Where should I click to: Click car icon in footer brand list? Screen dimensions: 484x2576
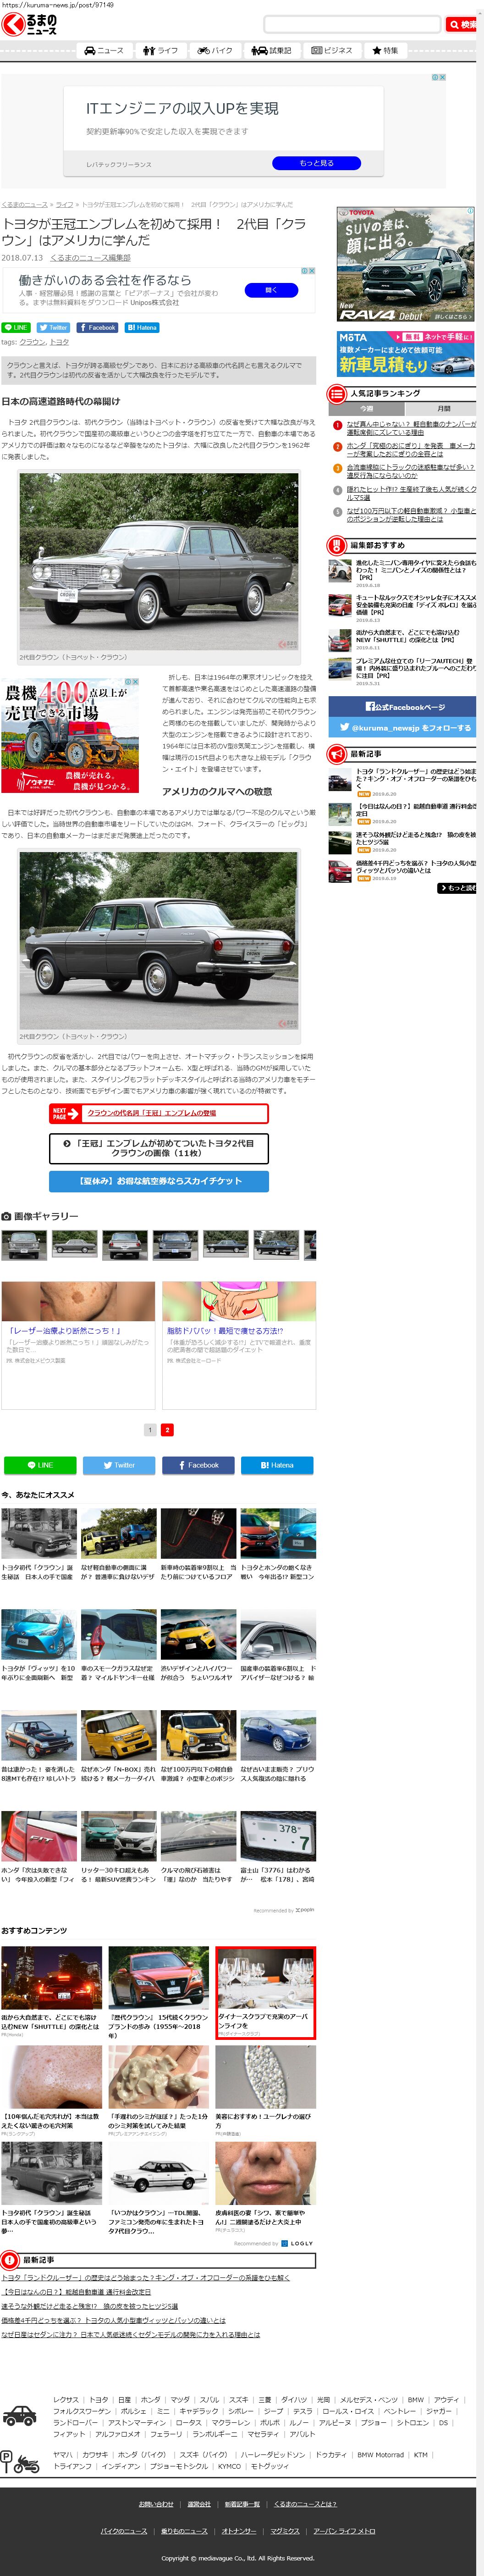click(19, 2417)
